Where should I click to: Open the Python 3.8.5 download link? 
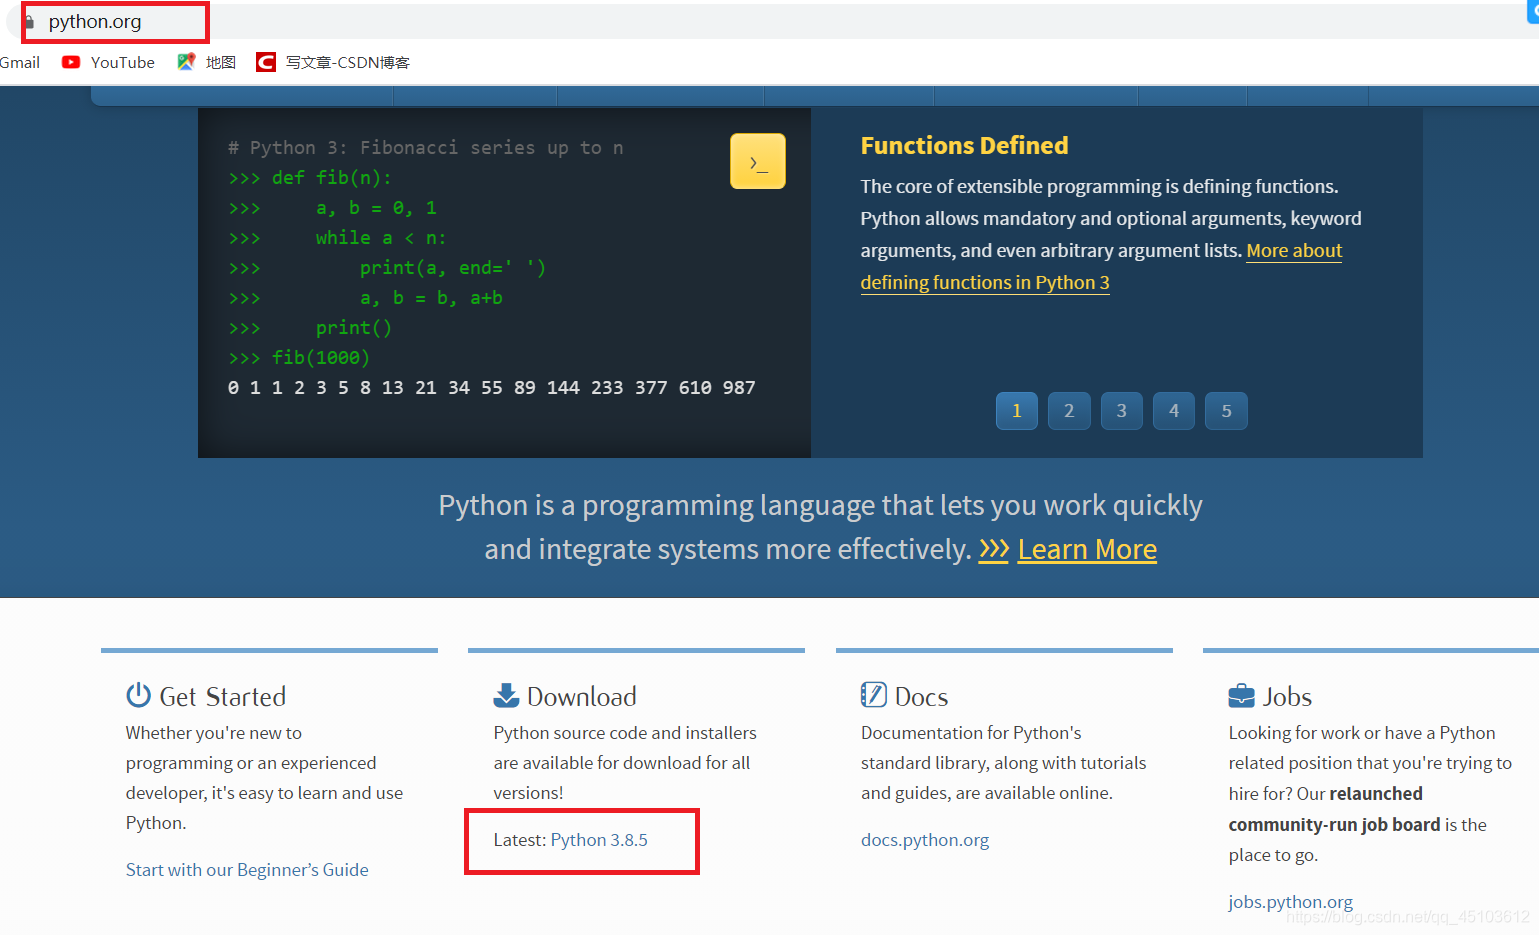click(x=599, y=840)
